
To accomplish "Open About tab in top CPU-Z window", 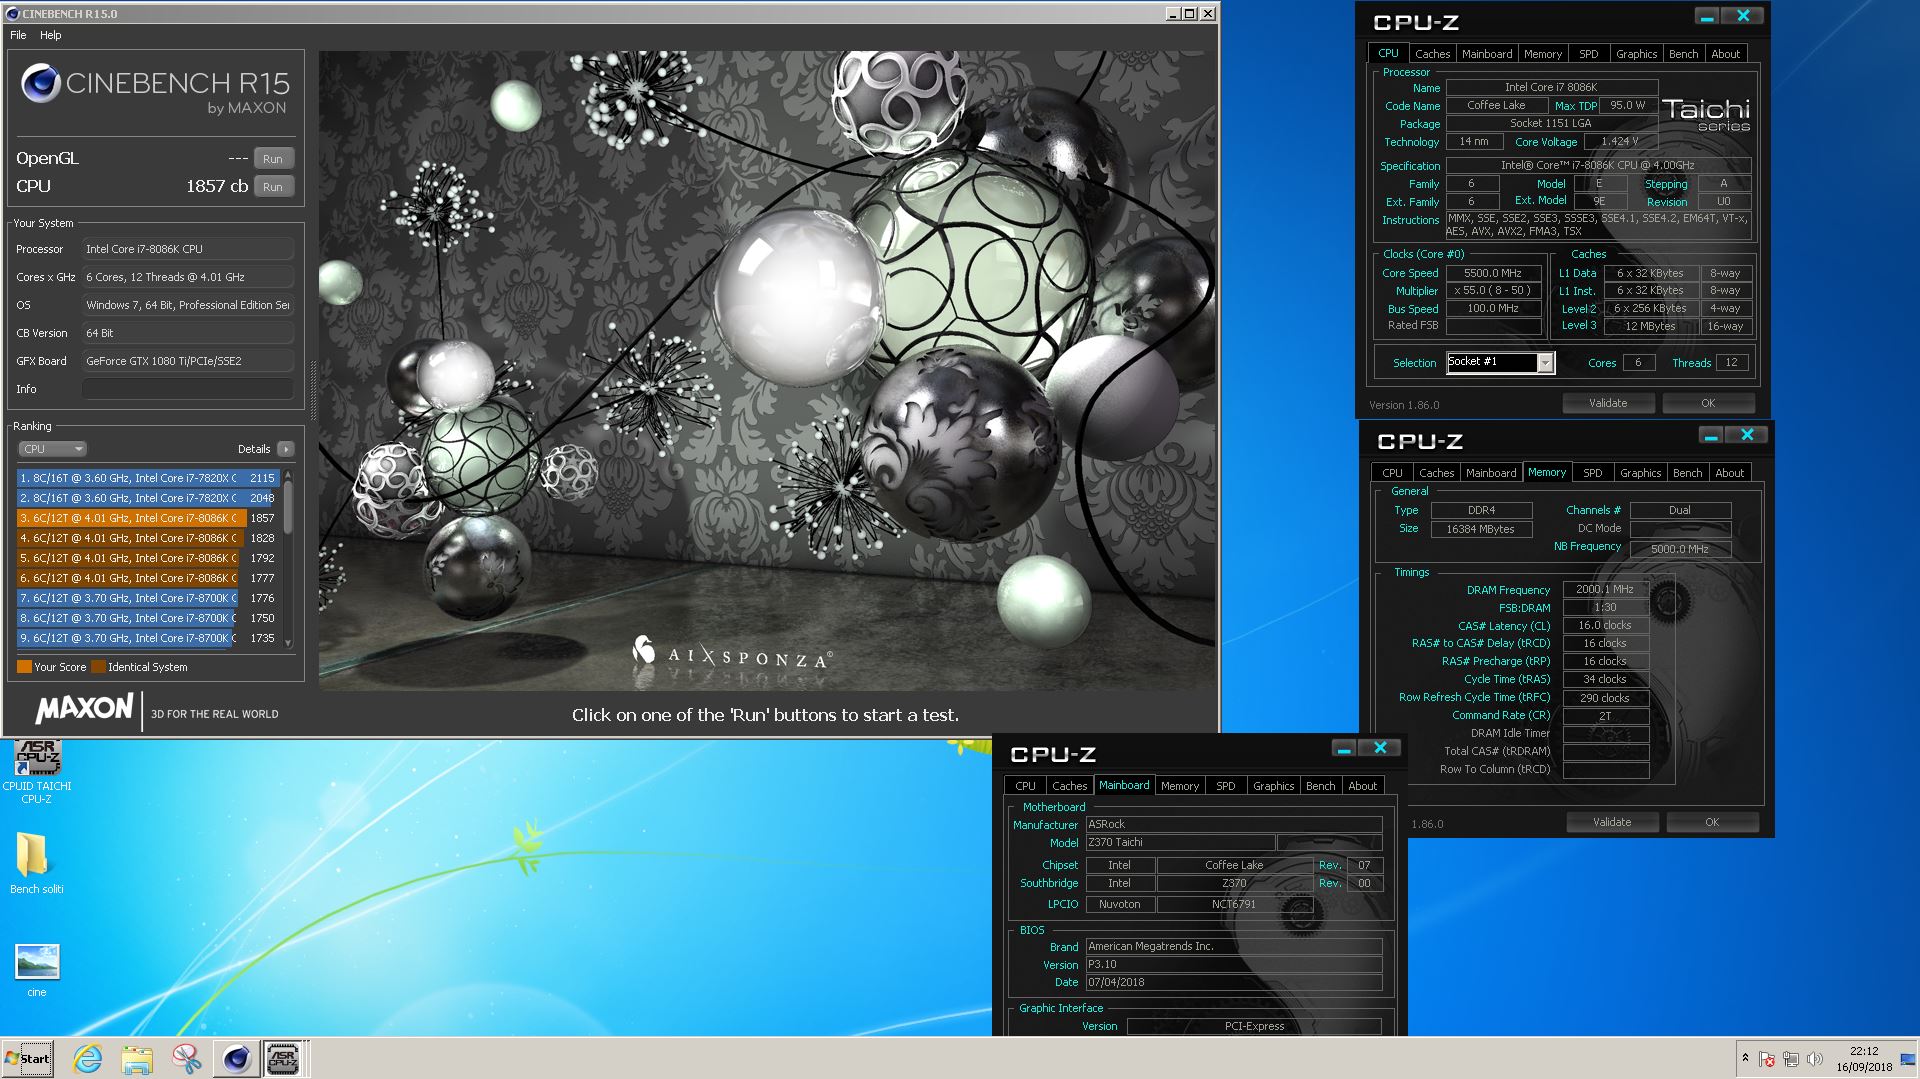I will coord(1726,54).
